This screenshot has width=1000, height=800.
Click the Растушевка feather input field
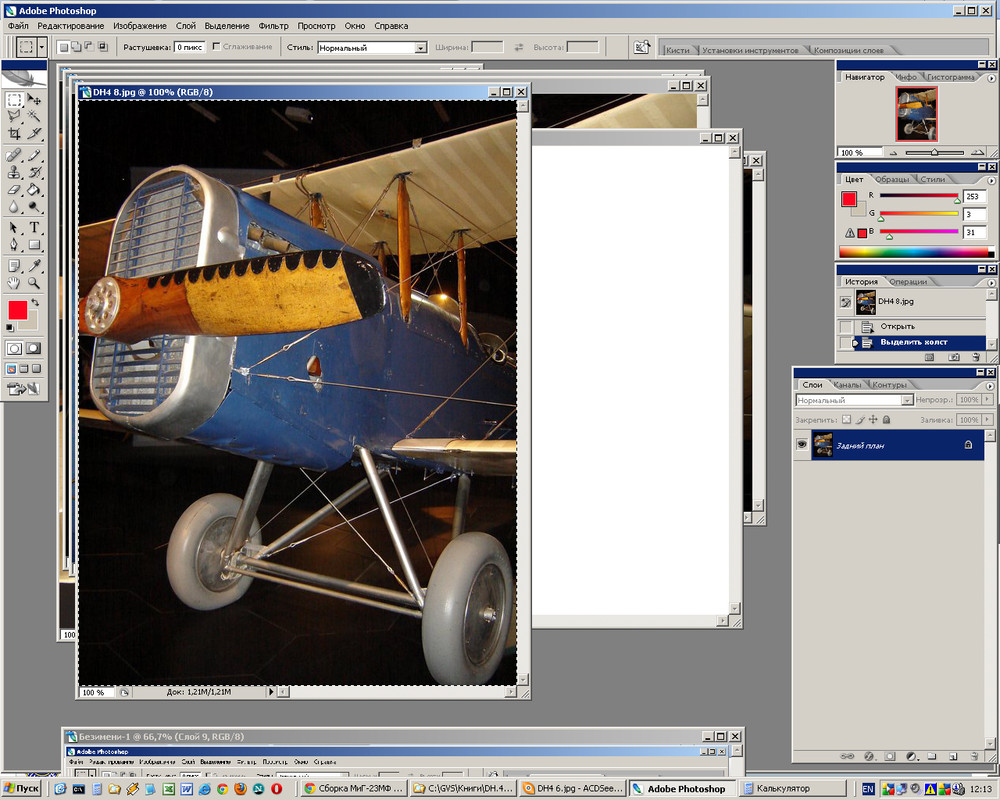click(189, 47)
